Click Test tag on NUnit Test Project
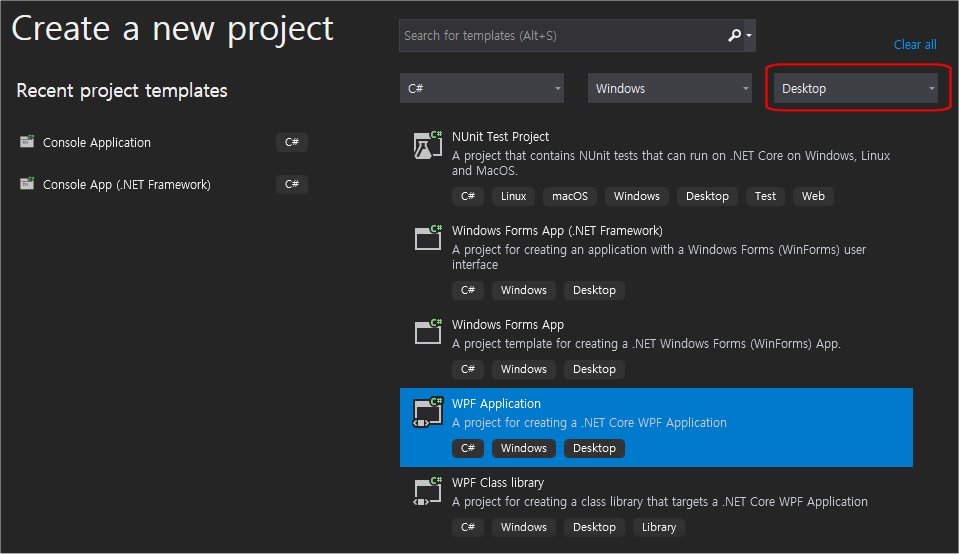 [765, 196]
